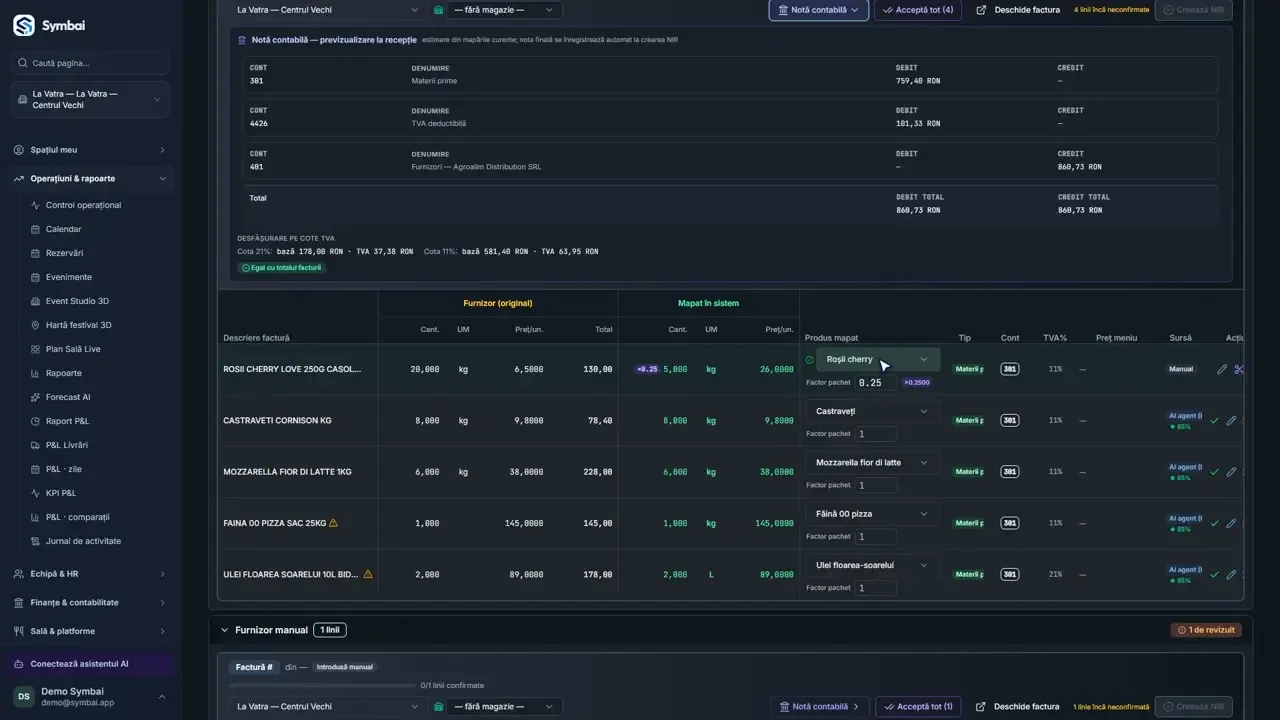Click Factor pachet field with value 0.25
Image resolution: width=1280 pixels, height=720 pixels.
(x=876, y=382)
